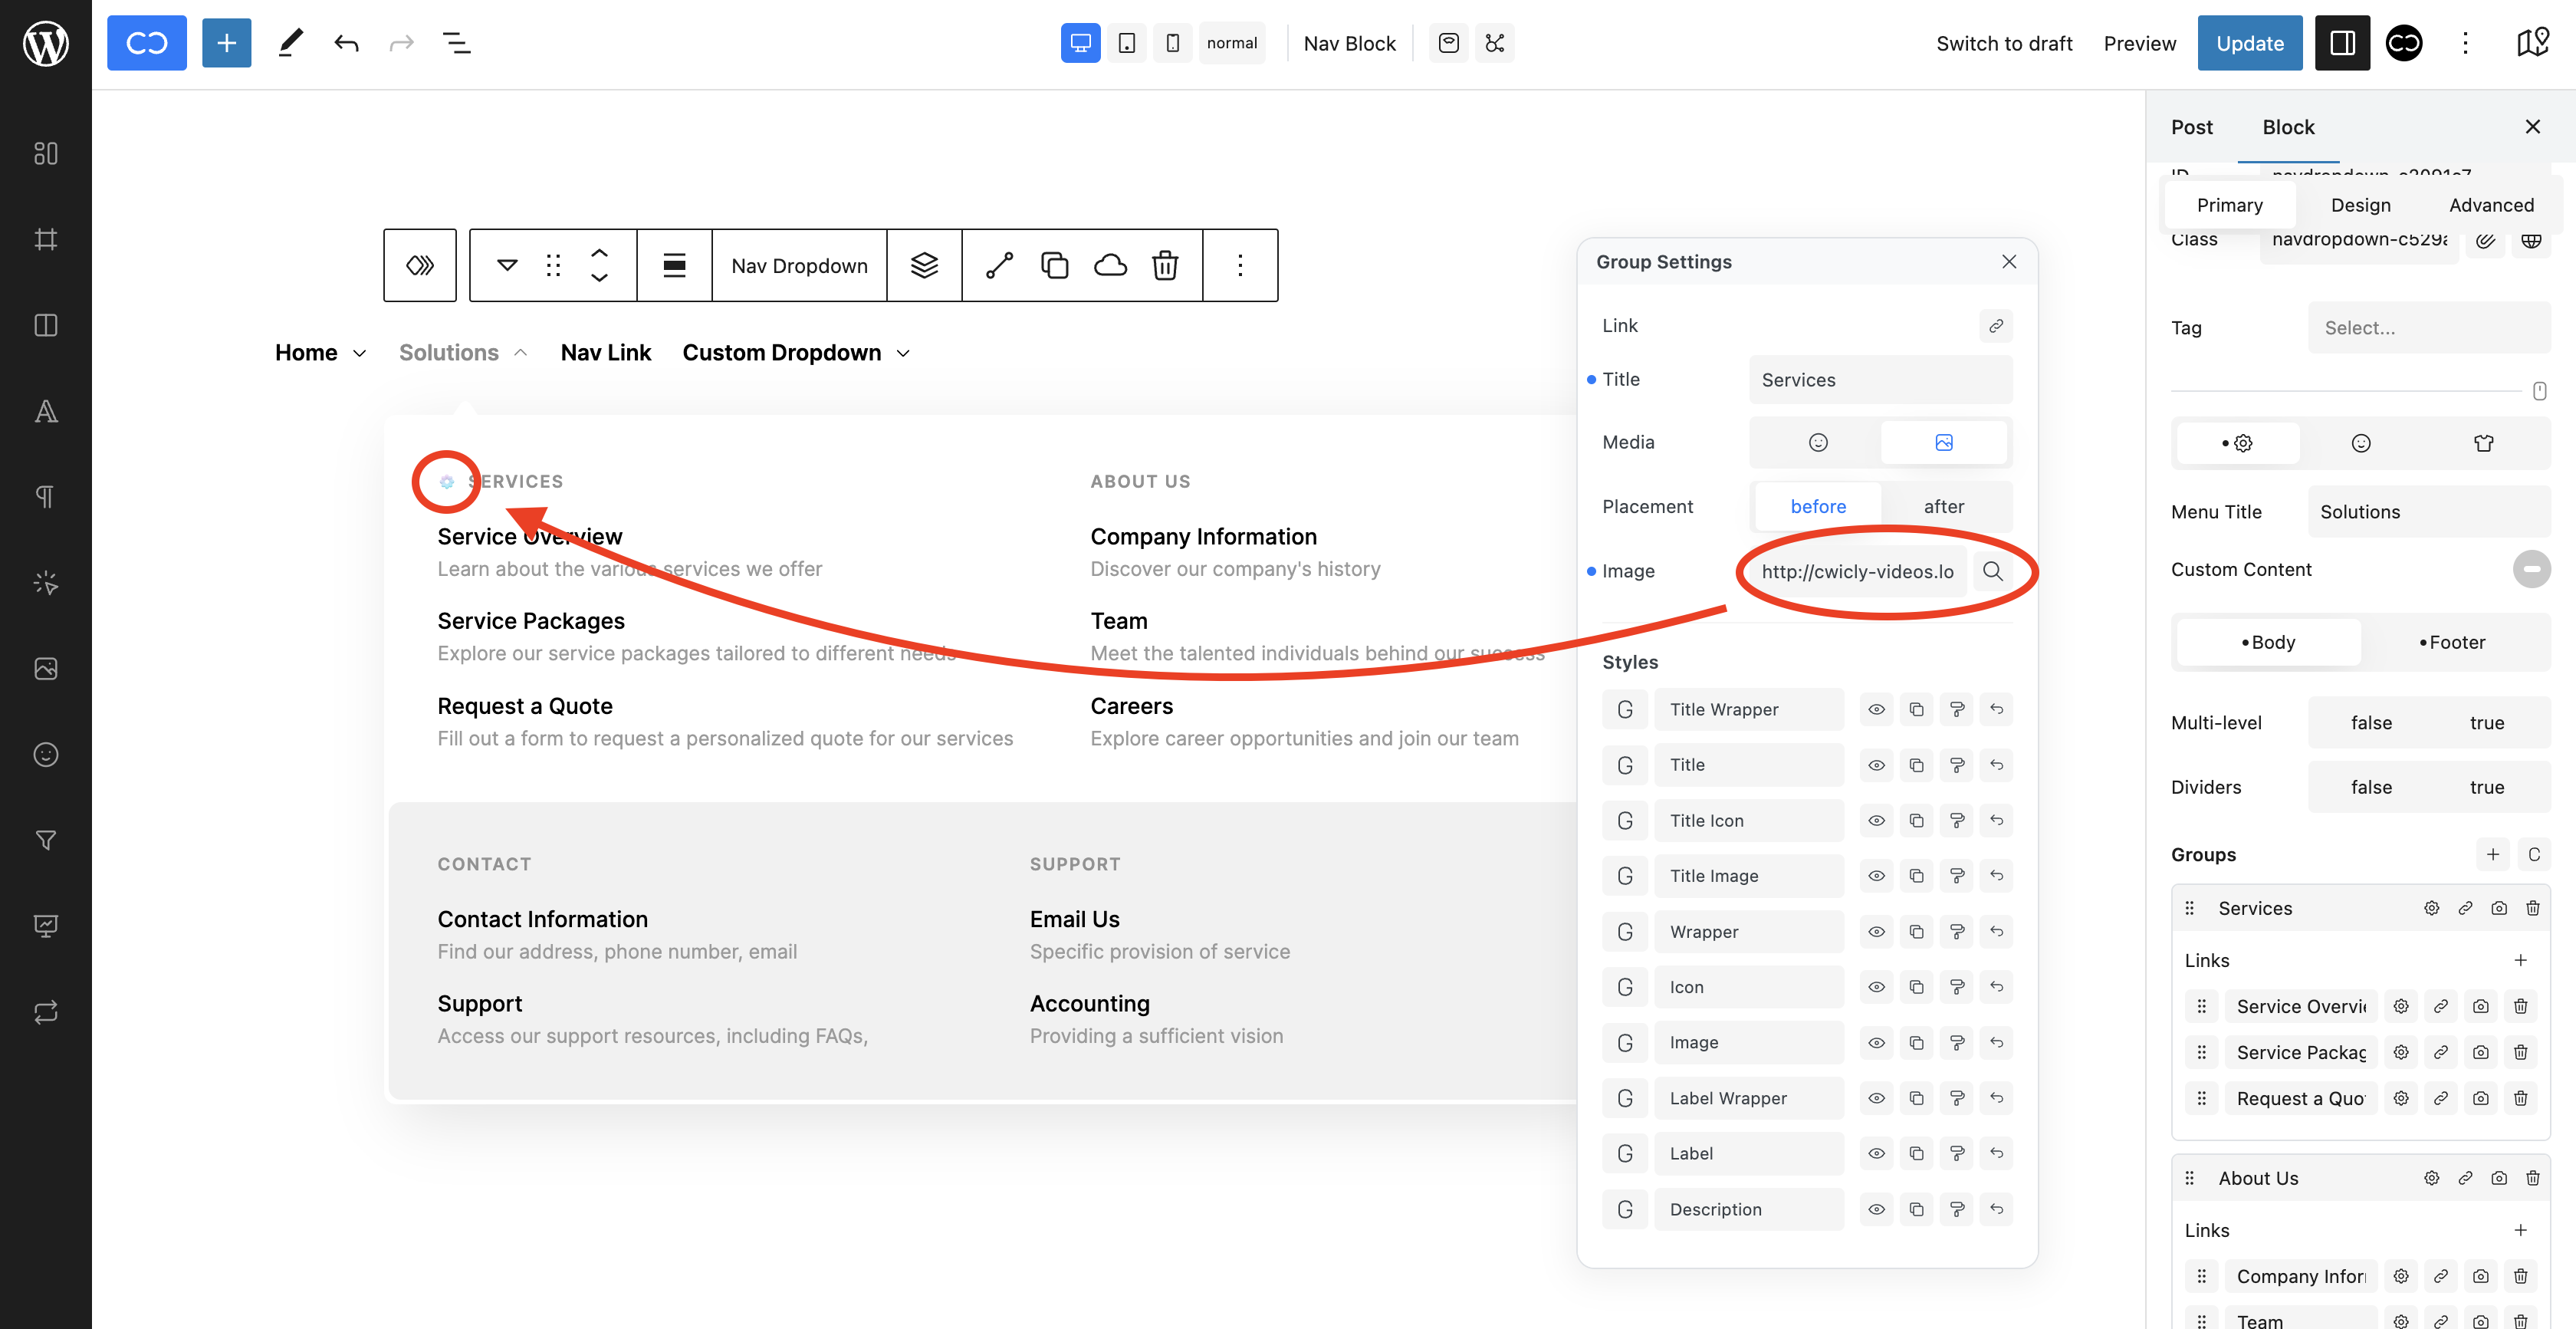Open the document overview list icon
The height and width of the screenshot is (1329, 2576).
pyautogui.click(x=456, y=43)
